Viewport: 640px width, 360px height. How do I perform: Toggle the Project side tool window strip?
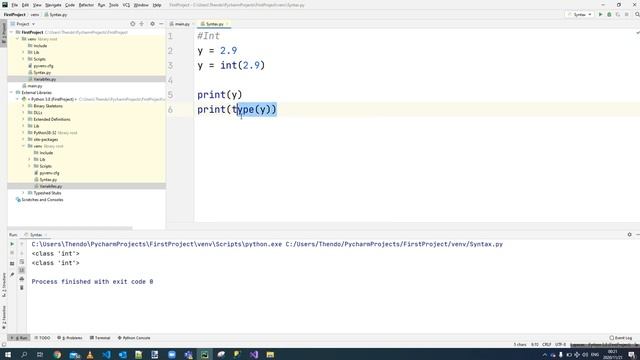click(4, 33)
